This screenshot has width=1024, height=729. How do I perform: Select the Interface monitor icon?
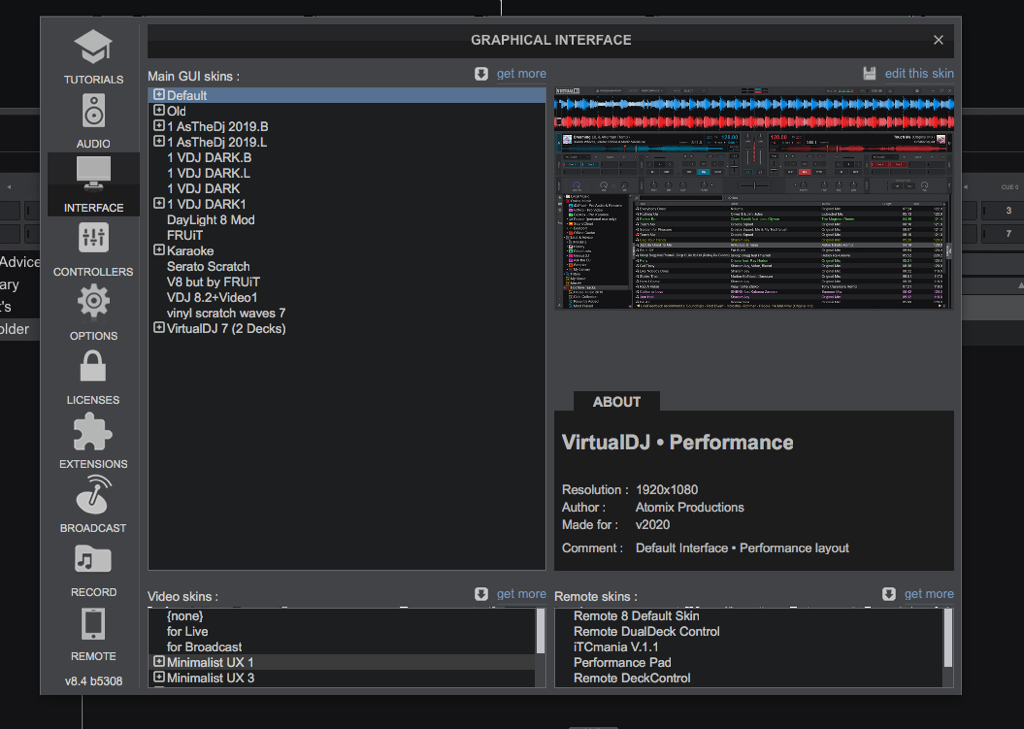pyautogui.click(x=93, y=173)
